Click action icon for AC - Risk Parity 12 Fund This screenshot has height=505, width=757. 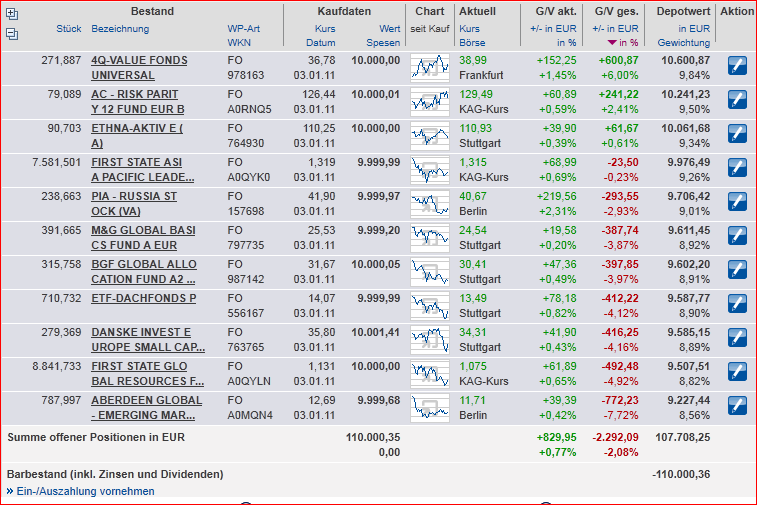pyautogui.click(x=737, y=101)
